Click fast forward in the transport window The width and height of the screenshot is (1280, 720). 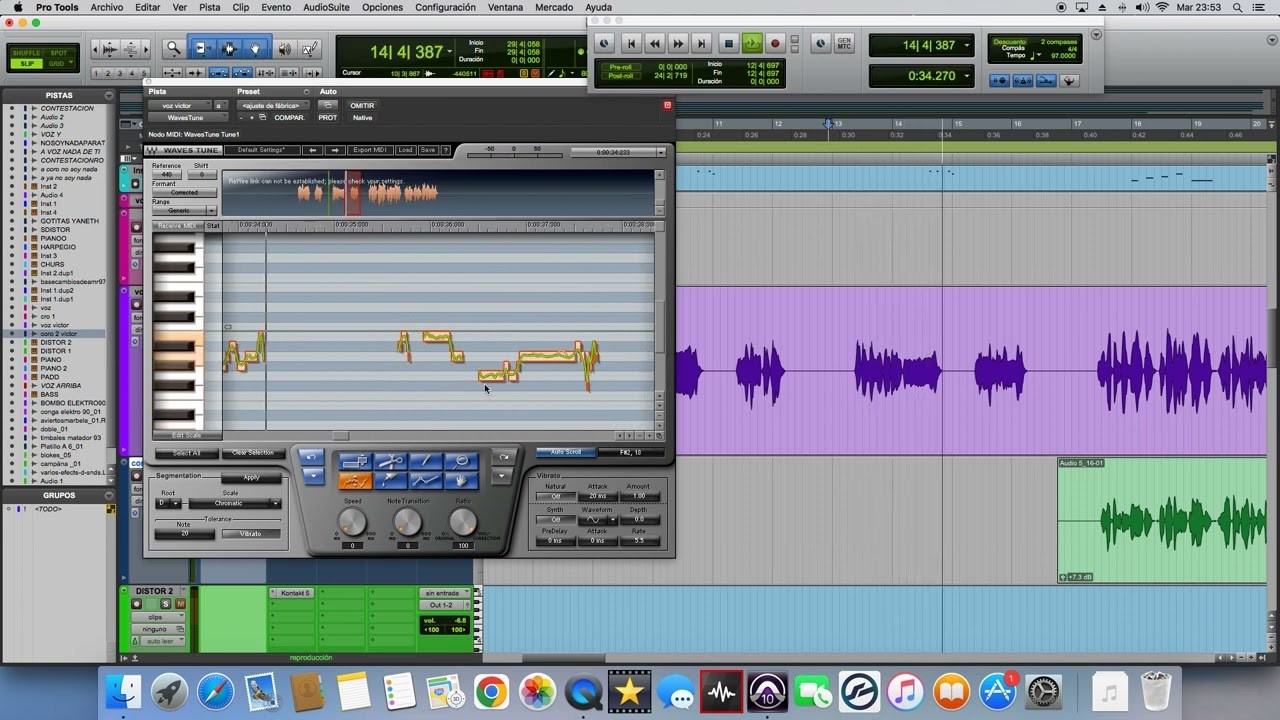678,43
